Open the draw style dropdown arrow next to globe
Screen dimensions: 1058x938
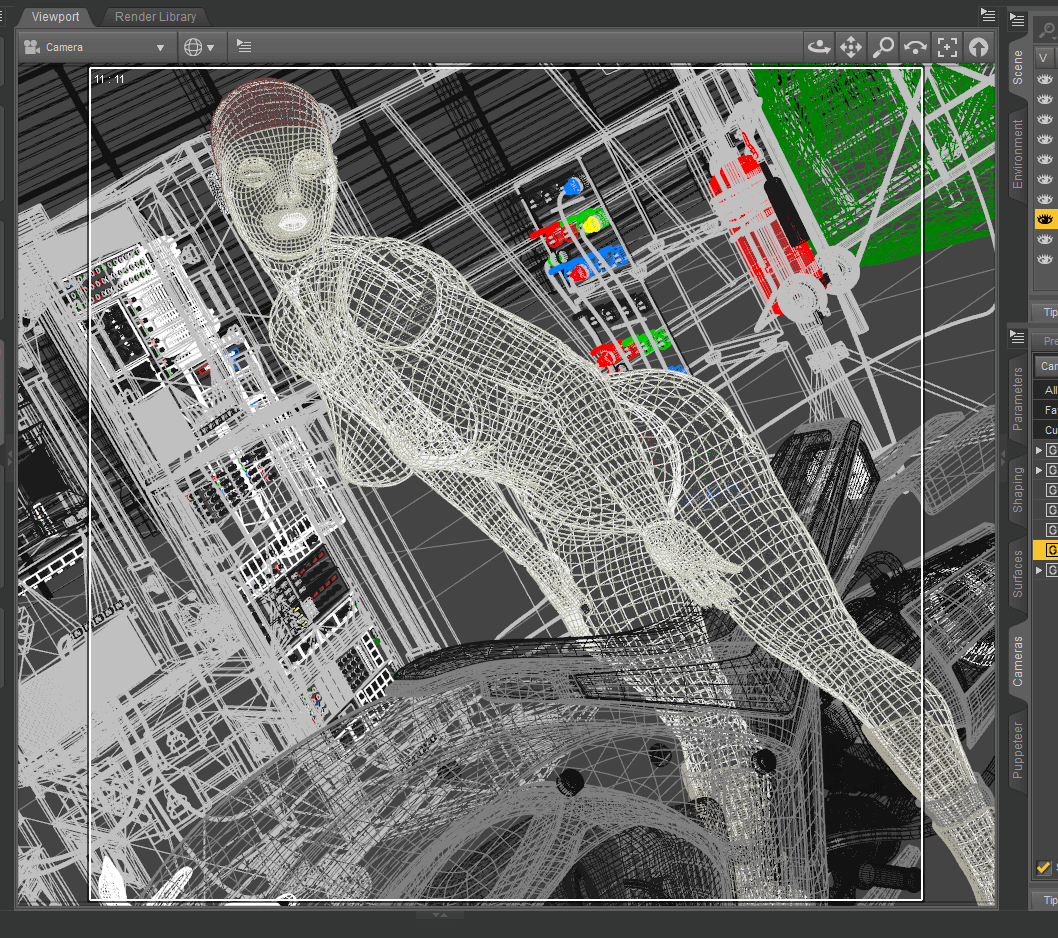pyautogui.click(x=211, y=48)
